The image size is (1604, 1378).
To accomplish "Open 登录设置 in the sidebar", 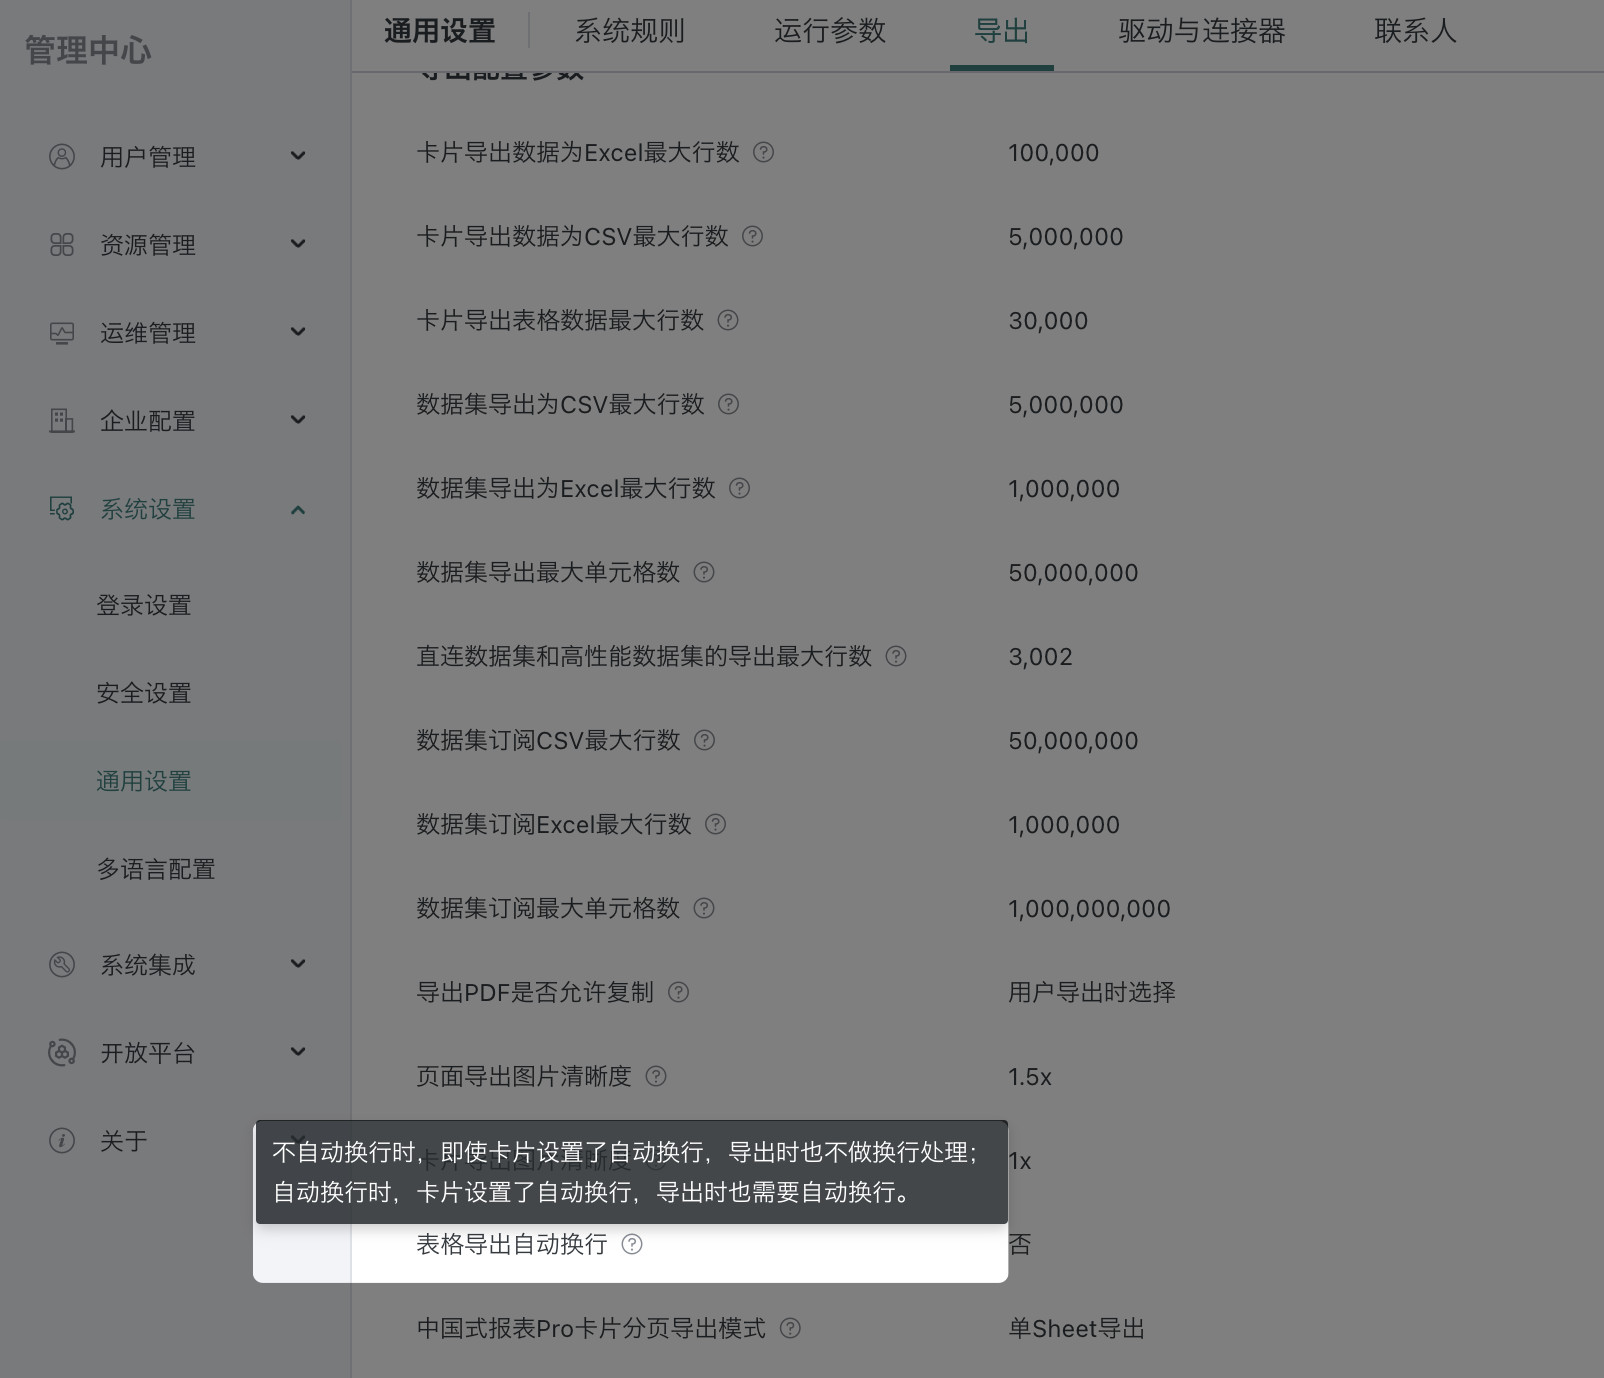I will point(144,605).
